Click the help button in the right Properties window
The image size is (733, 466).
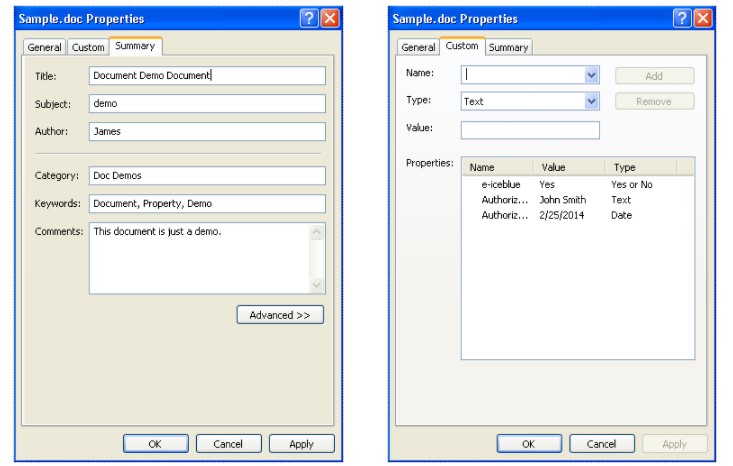683,19
